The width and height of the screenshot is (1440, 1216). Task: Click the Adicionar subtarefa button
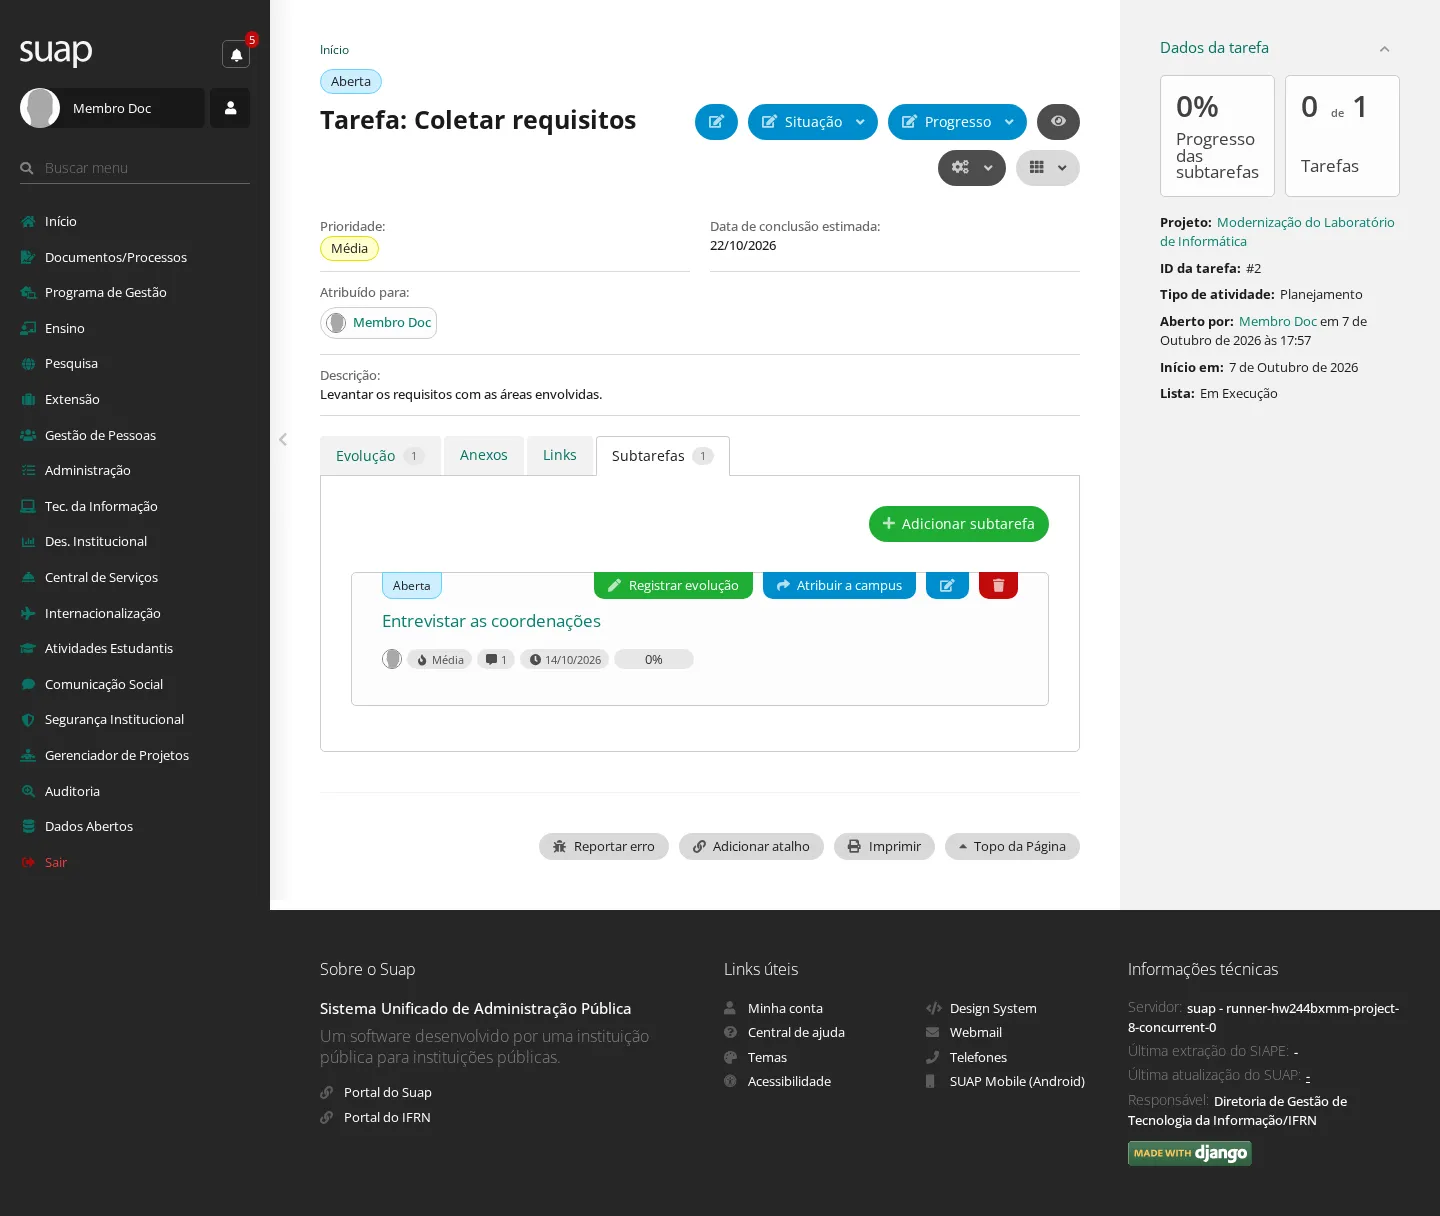tap(959, 524)
